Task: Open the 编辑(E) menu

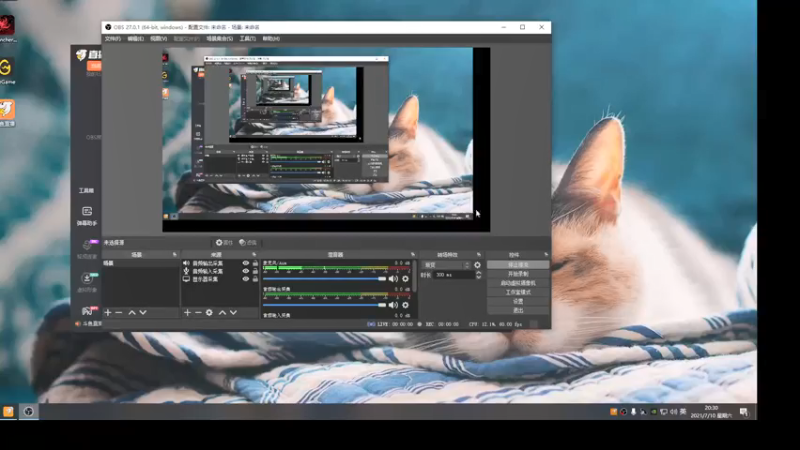Action: click(135, 39)
